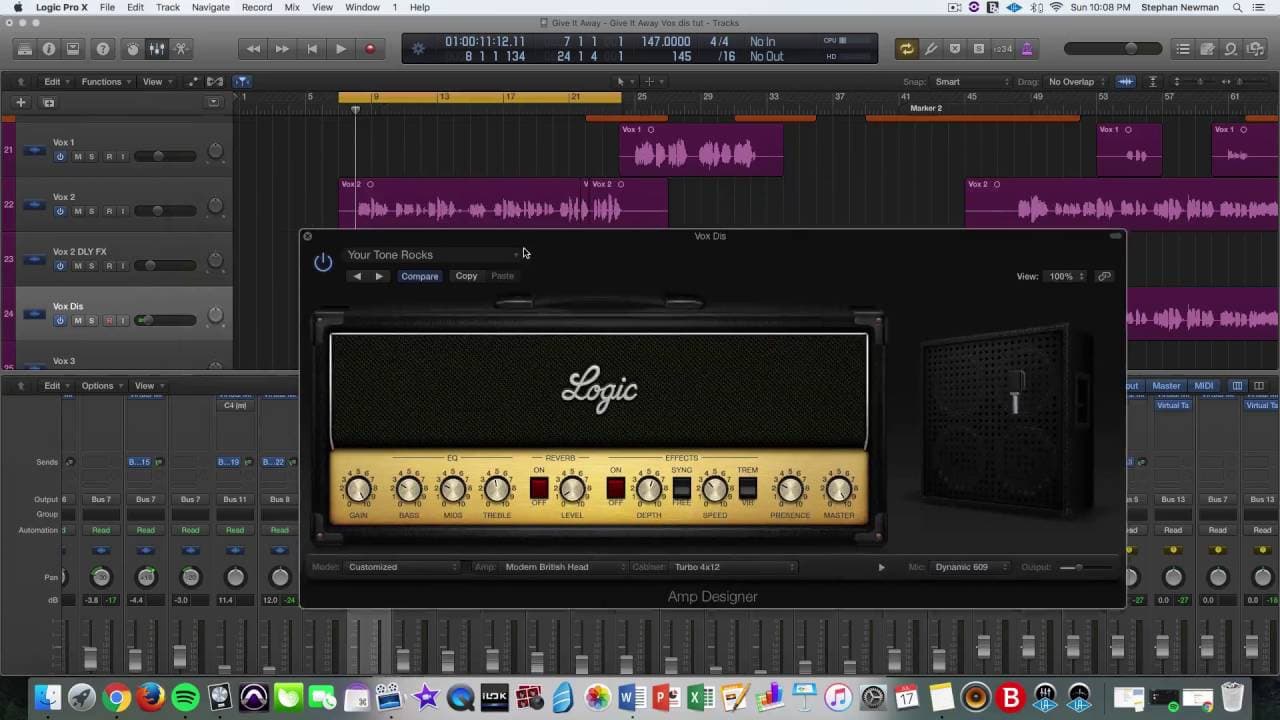Solo the Vox 2 track
Image resolution: width=1280 pixels, height=720 pixels.
[92, 211]
